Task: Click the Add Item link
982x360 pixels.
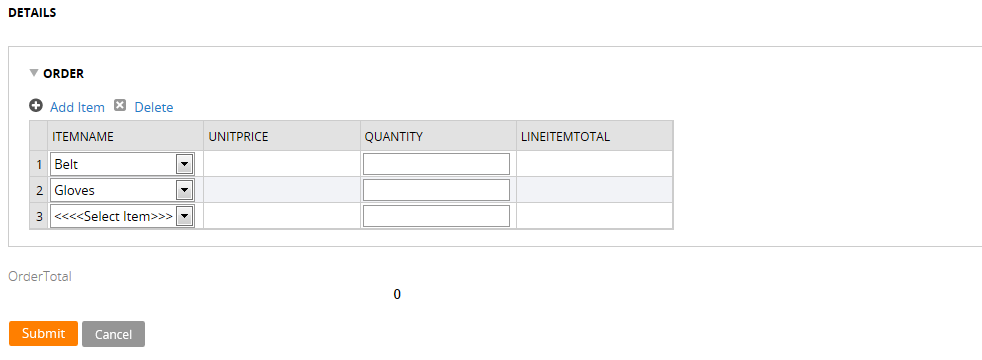Action: point(77,107)
